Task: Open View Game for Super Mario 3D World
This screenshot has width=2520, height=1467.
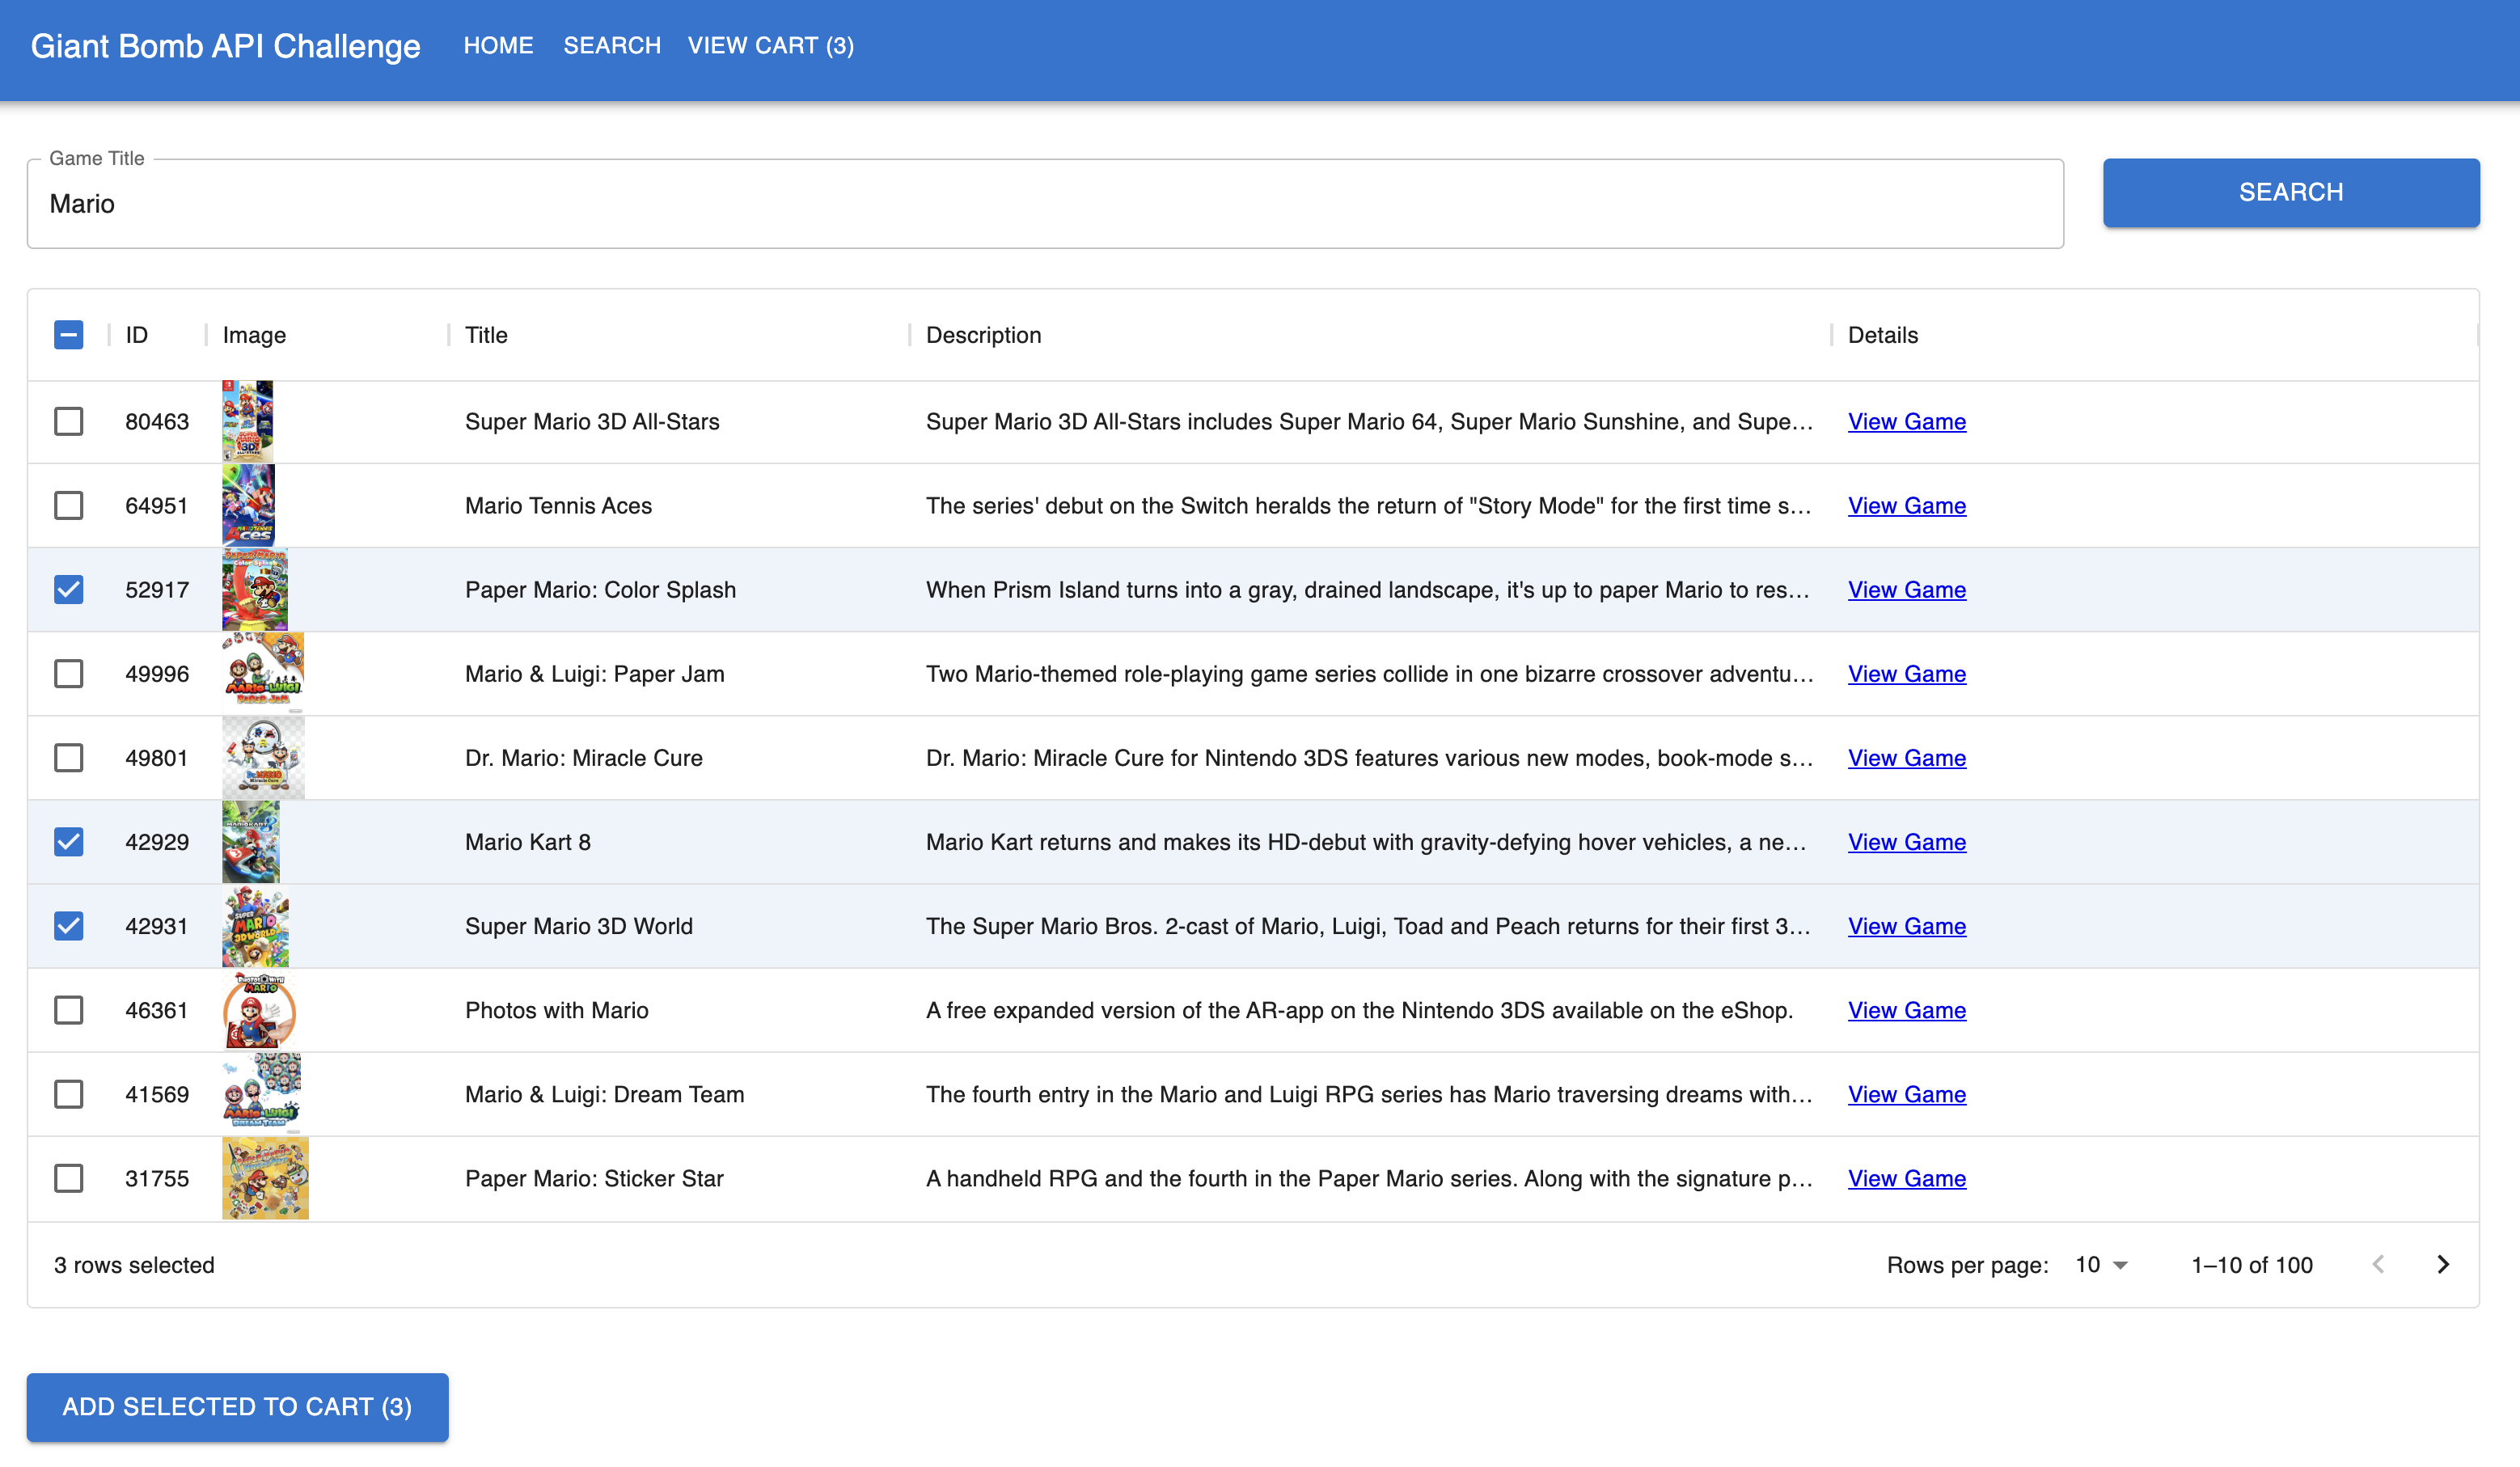Action: pyautogui.click(x=1906, y=925)
